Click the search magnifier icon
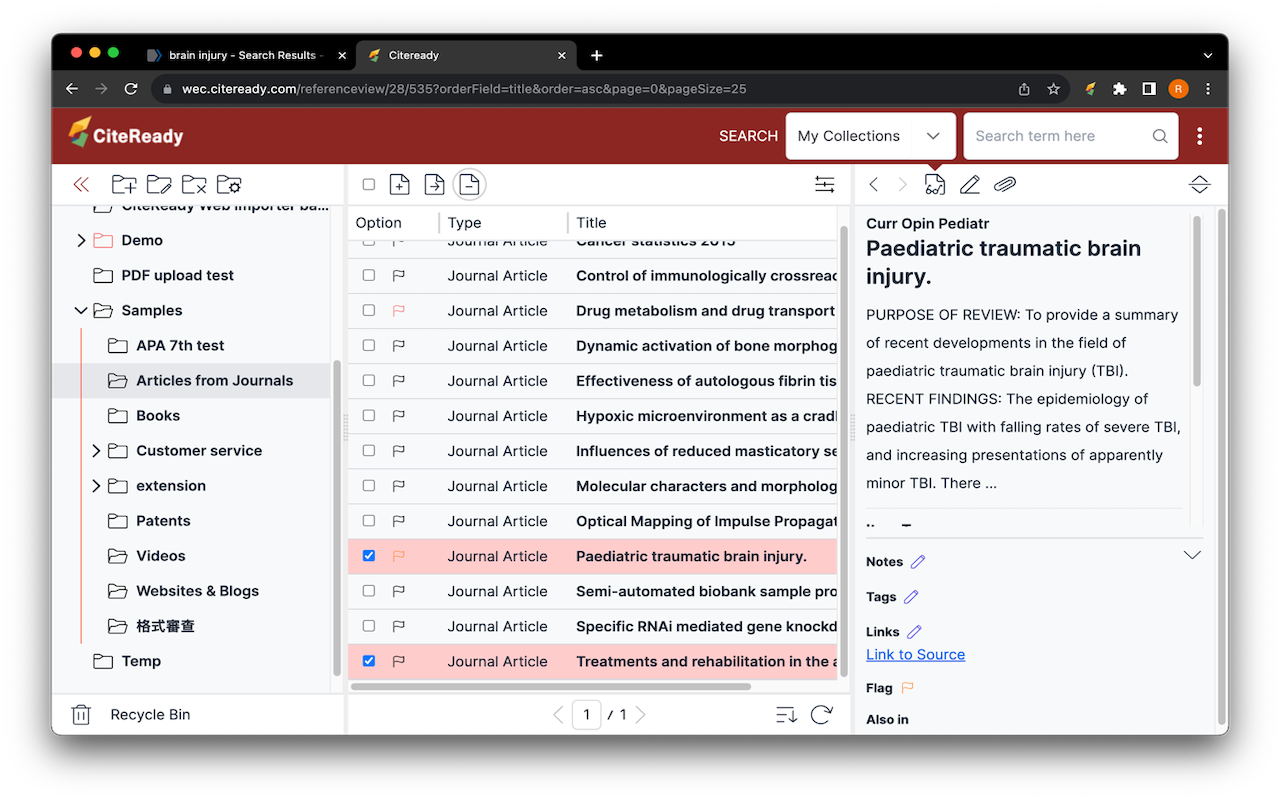Image resolution: width=1280 pixels, height=800 pixels. [1160, 136]
